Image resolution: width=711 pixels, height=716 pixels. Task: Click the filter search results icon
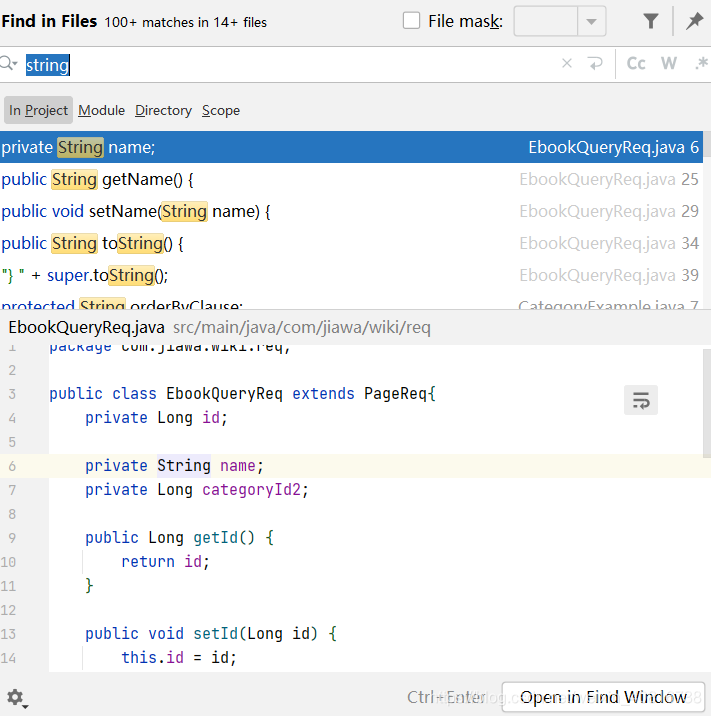(650, 21)
